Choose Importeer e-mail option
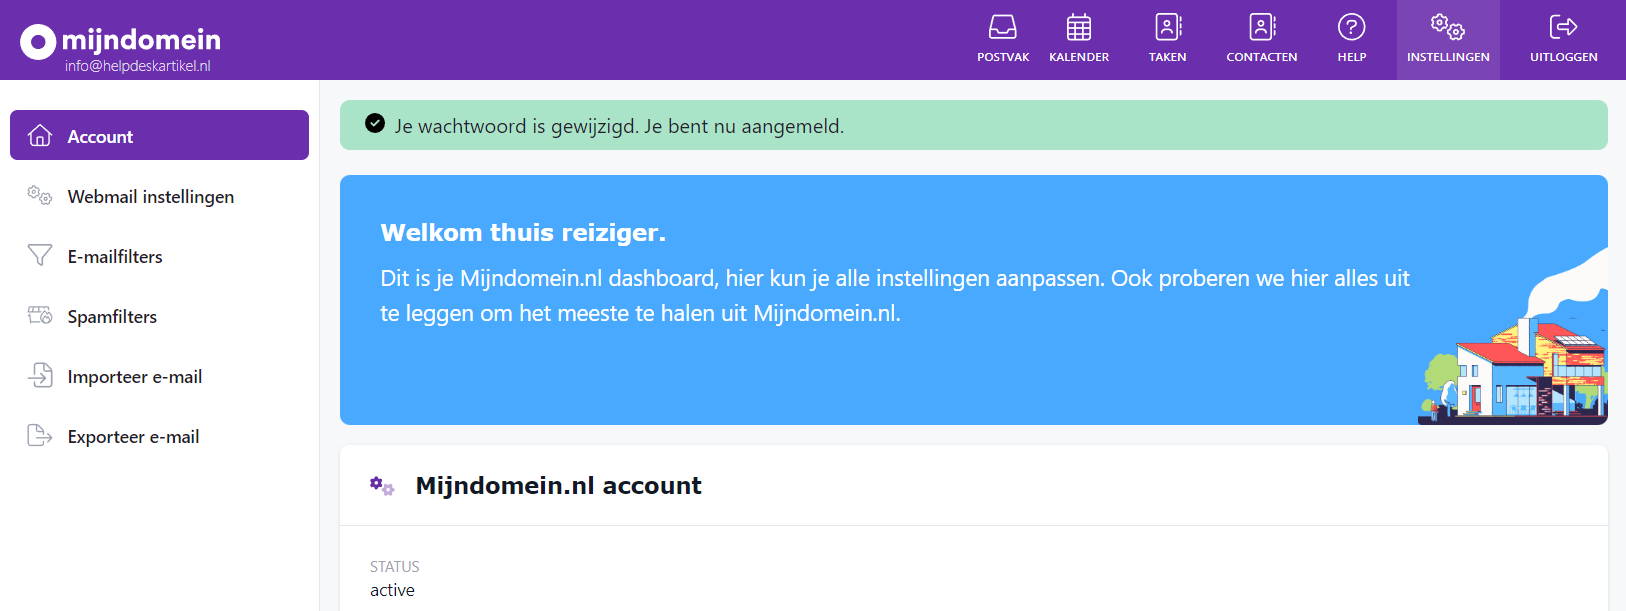Image resolution: width=1626 pixels, height=611 pixels. (134, 377)
